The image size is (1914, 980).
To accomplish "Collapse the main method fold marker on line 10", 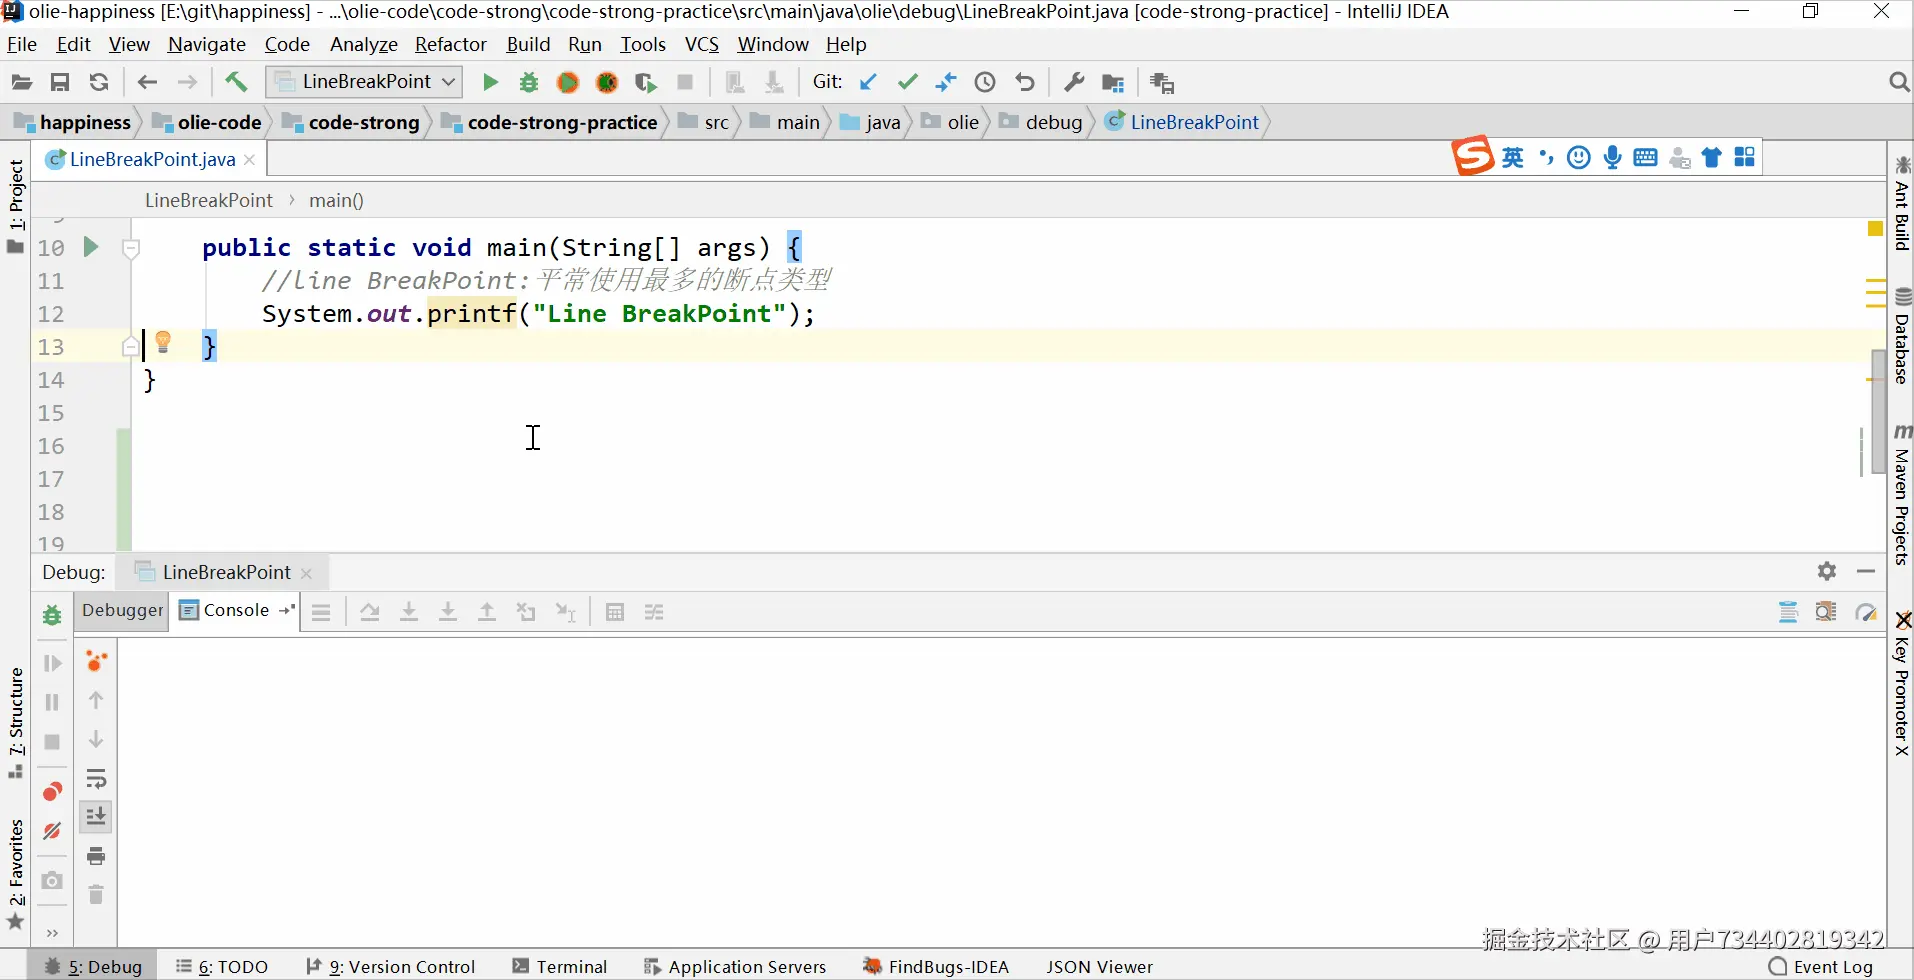I will pos(130,248).
